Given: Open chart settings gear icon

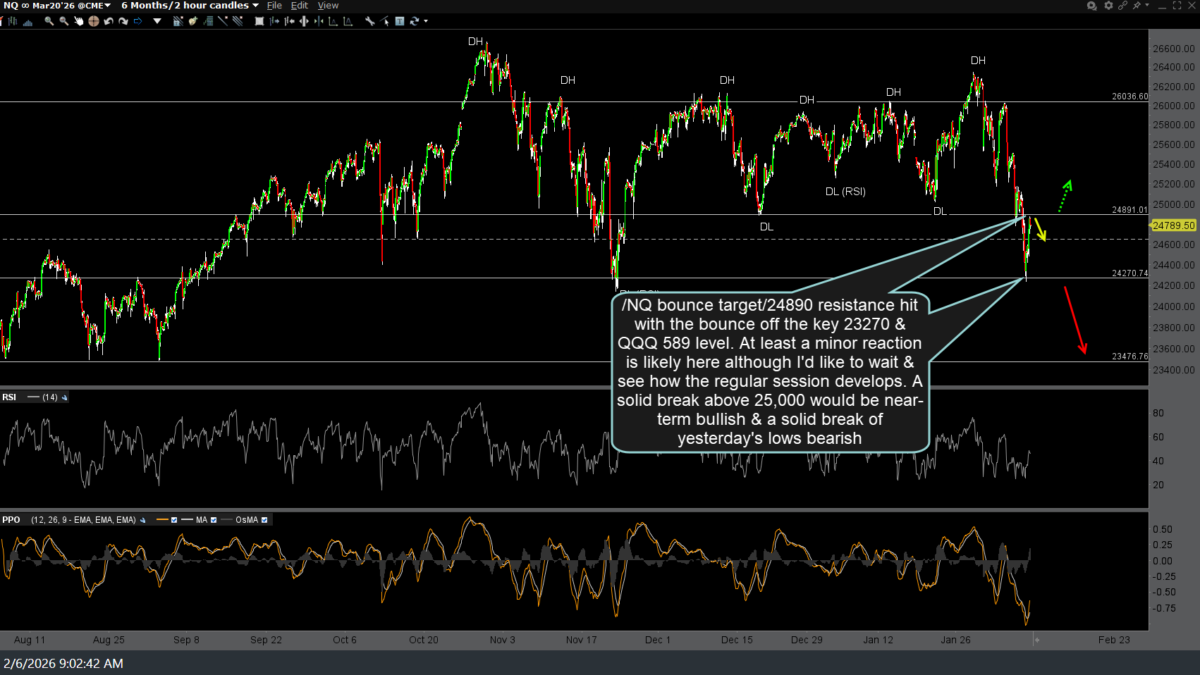Looking at the screenshot, I should pos(1108,5).
